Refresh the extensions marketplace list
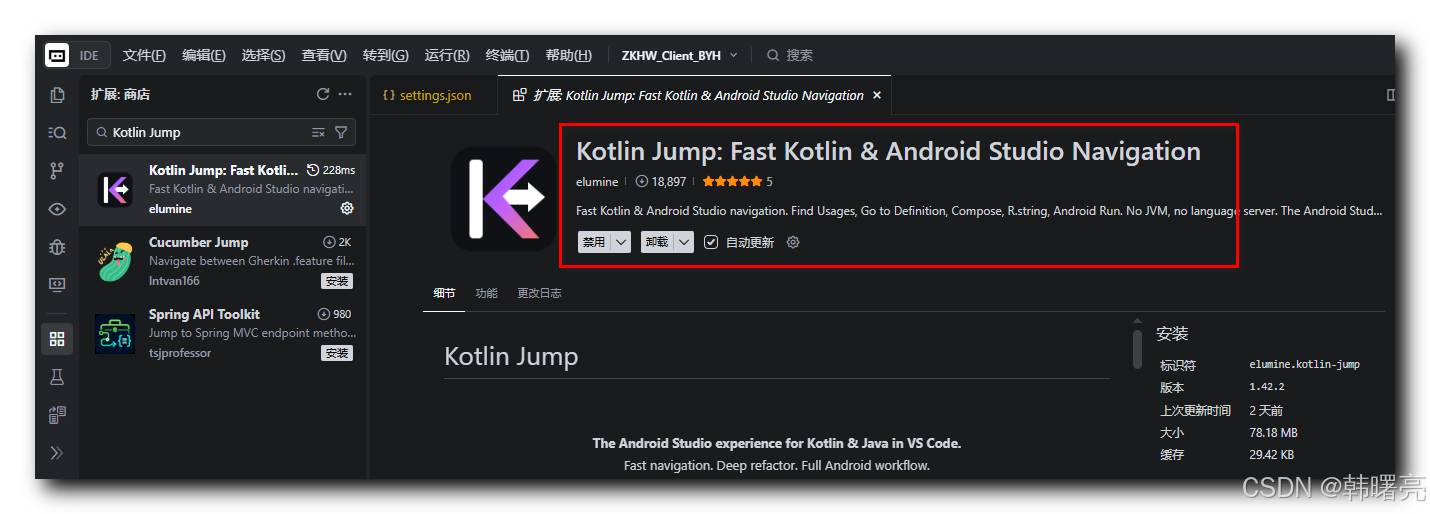1430x514 pixels. pyautogui.click(x=323, y=94)
